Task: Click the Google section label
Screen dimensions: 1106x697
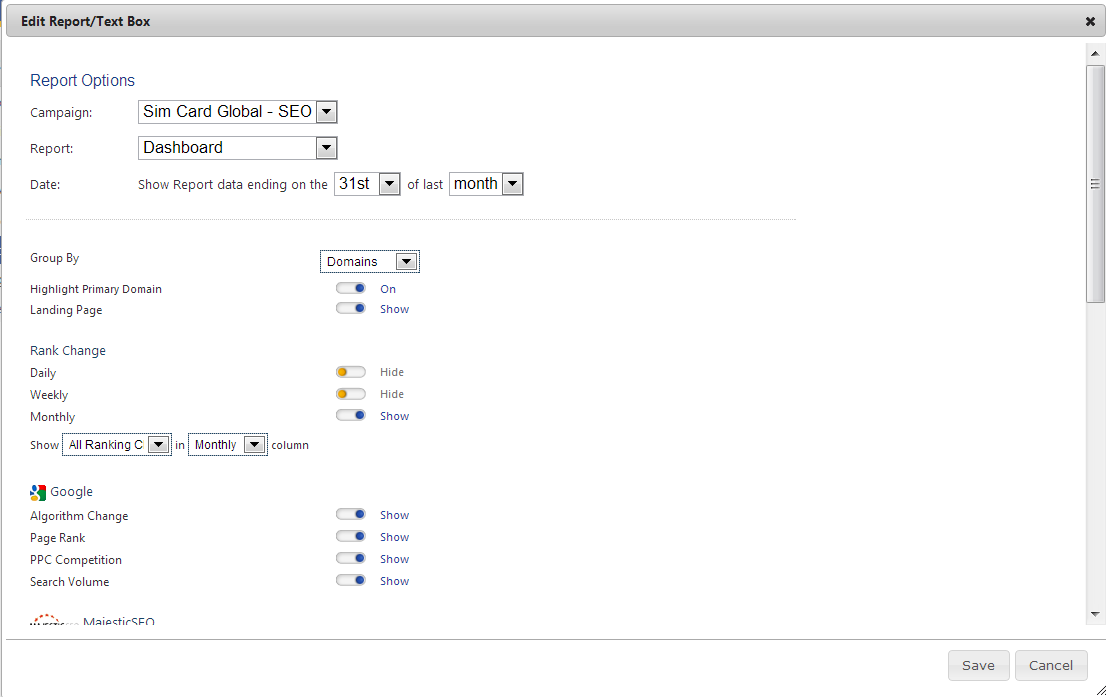Action: pos(71,492)
